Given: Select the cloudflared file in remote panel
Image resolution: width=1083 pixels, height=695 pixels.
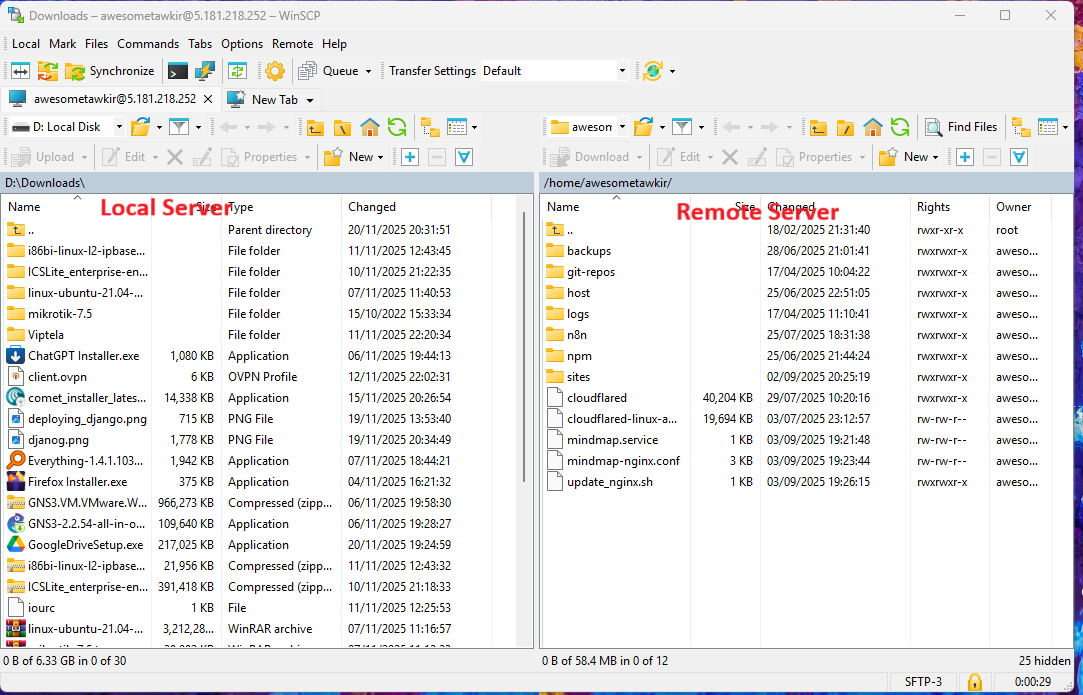Looking at the screenshot, I should tap(597, 398).
